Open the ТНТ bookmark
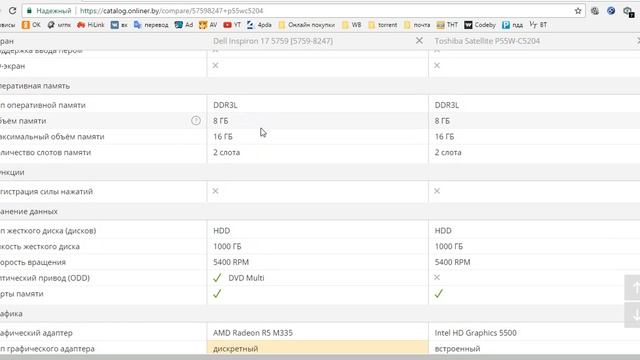This screenshot has height=360, width=640. click(x=447, y=25)
